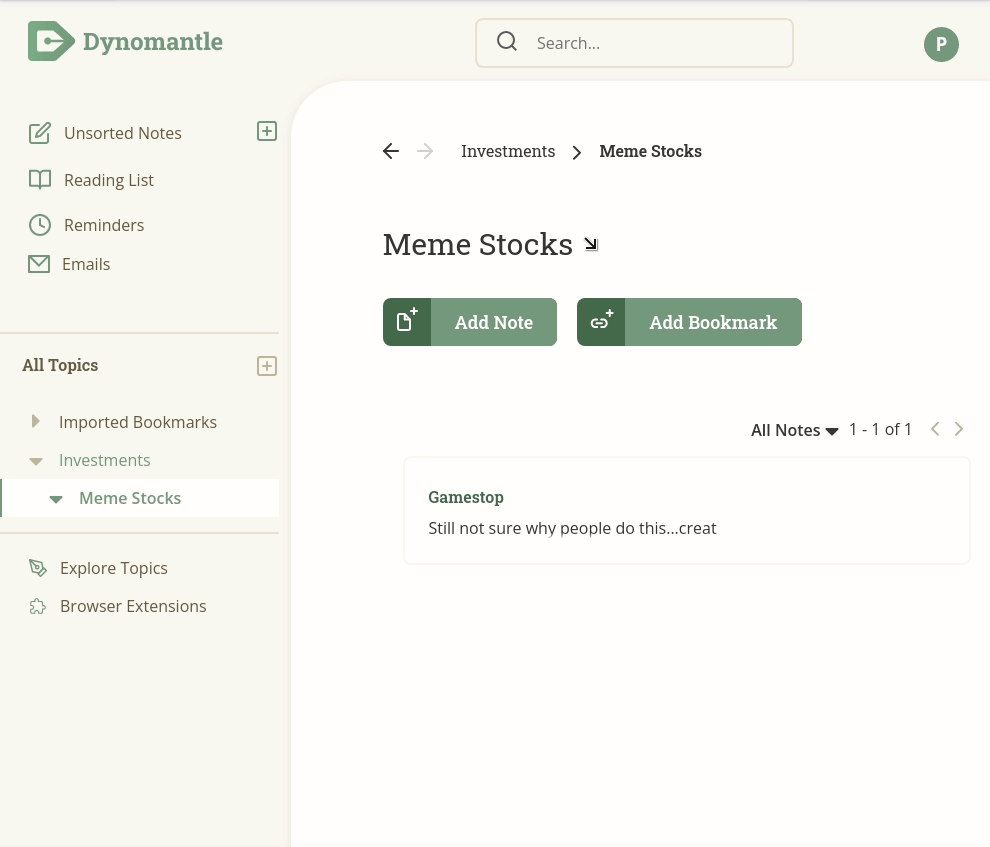This screenshot has width=990, height=847.
Task: Click the search magnifier icon
Action: tap(506, 42)
